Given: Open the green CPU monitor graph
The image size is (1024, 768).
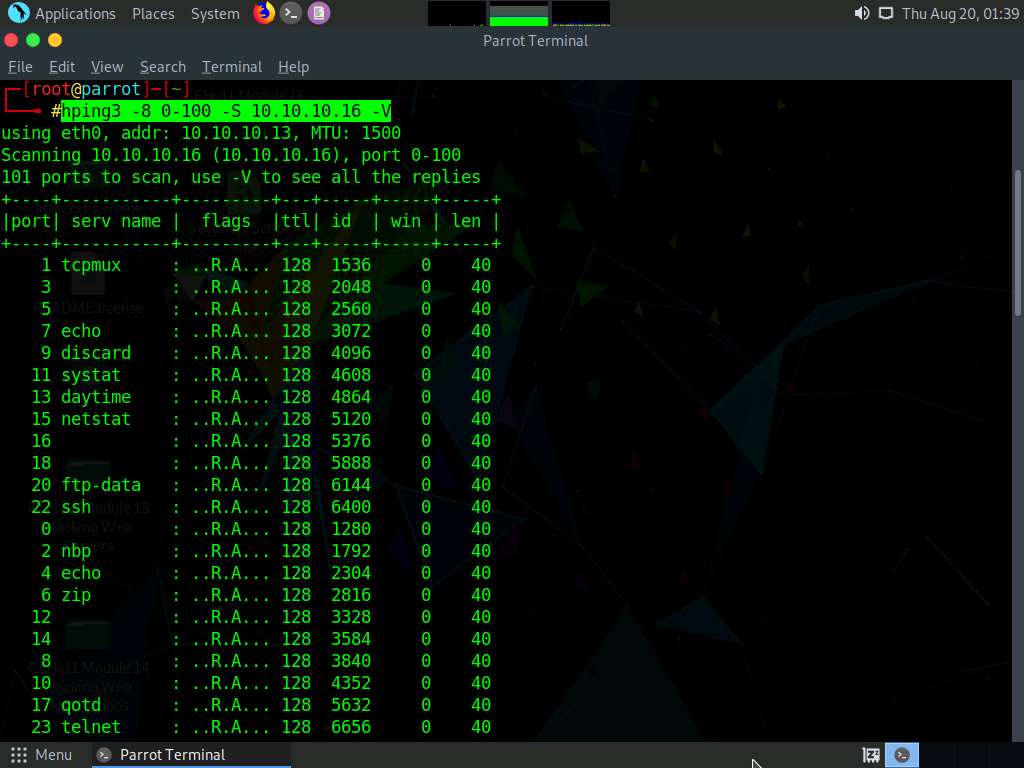Looking at the screenshot, I should pyautogui.click(x=519, y=13).
